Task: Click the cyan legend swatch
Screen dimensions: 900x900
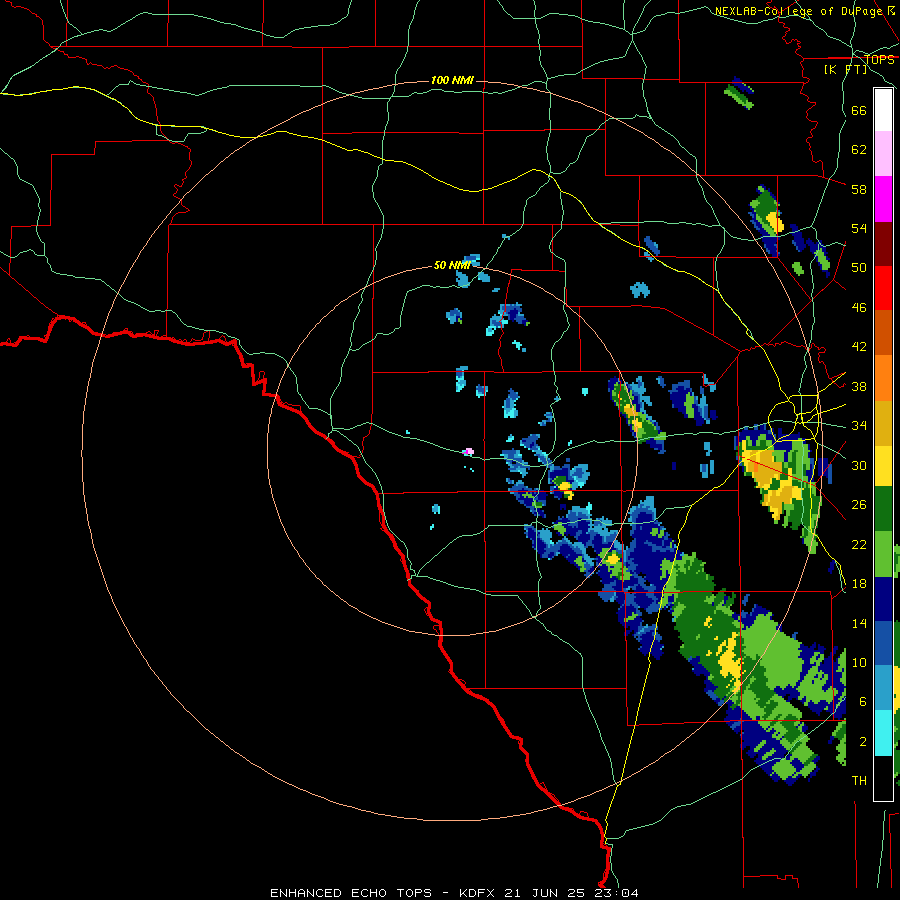Action: (883, 733)
